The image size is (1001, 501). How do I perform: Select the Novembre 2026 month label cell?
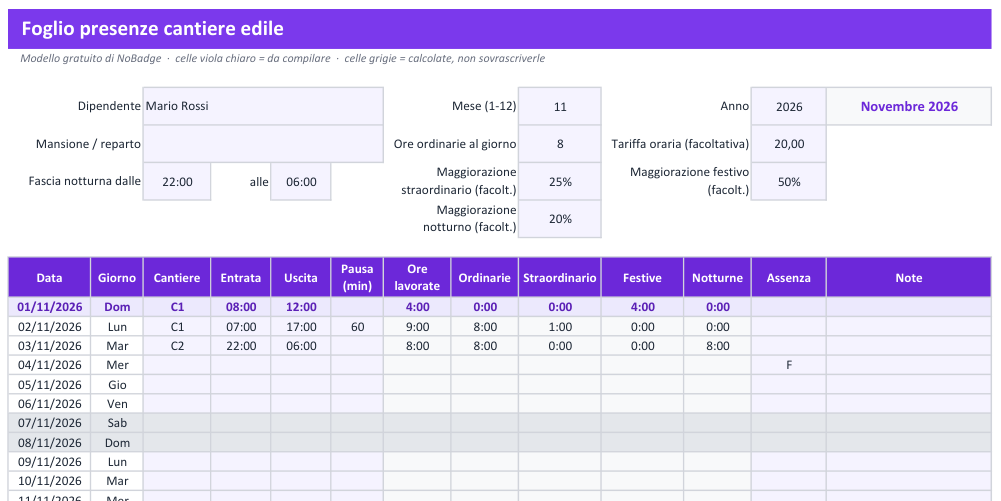909,106
